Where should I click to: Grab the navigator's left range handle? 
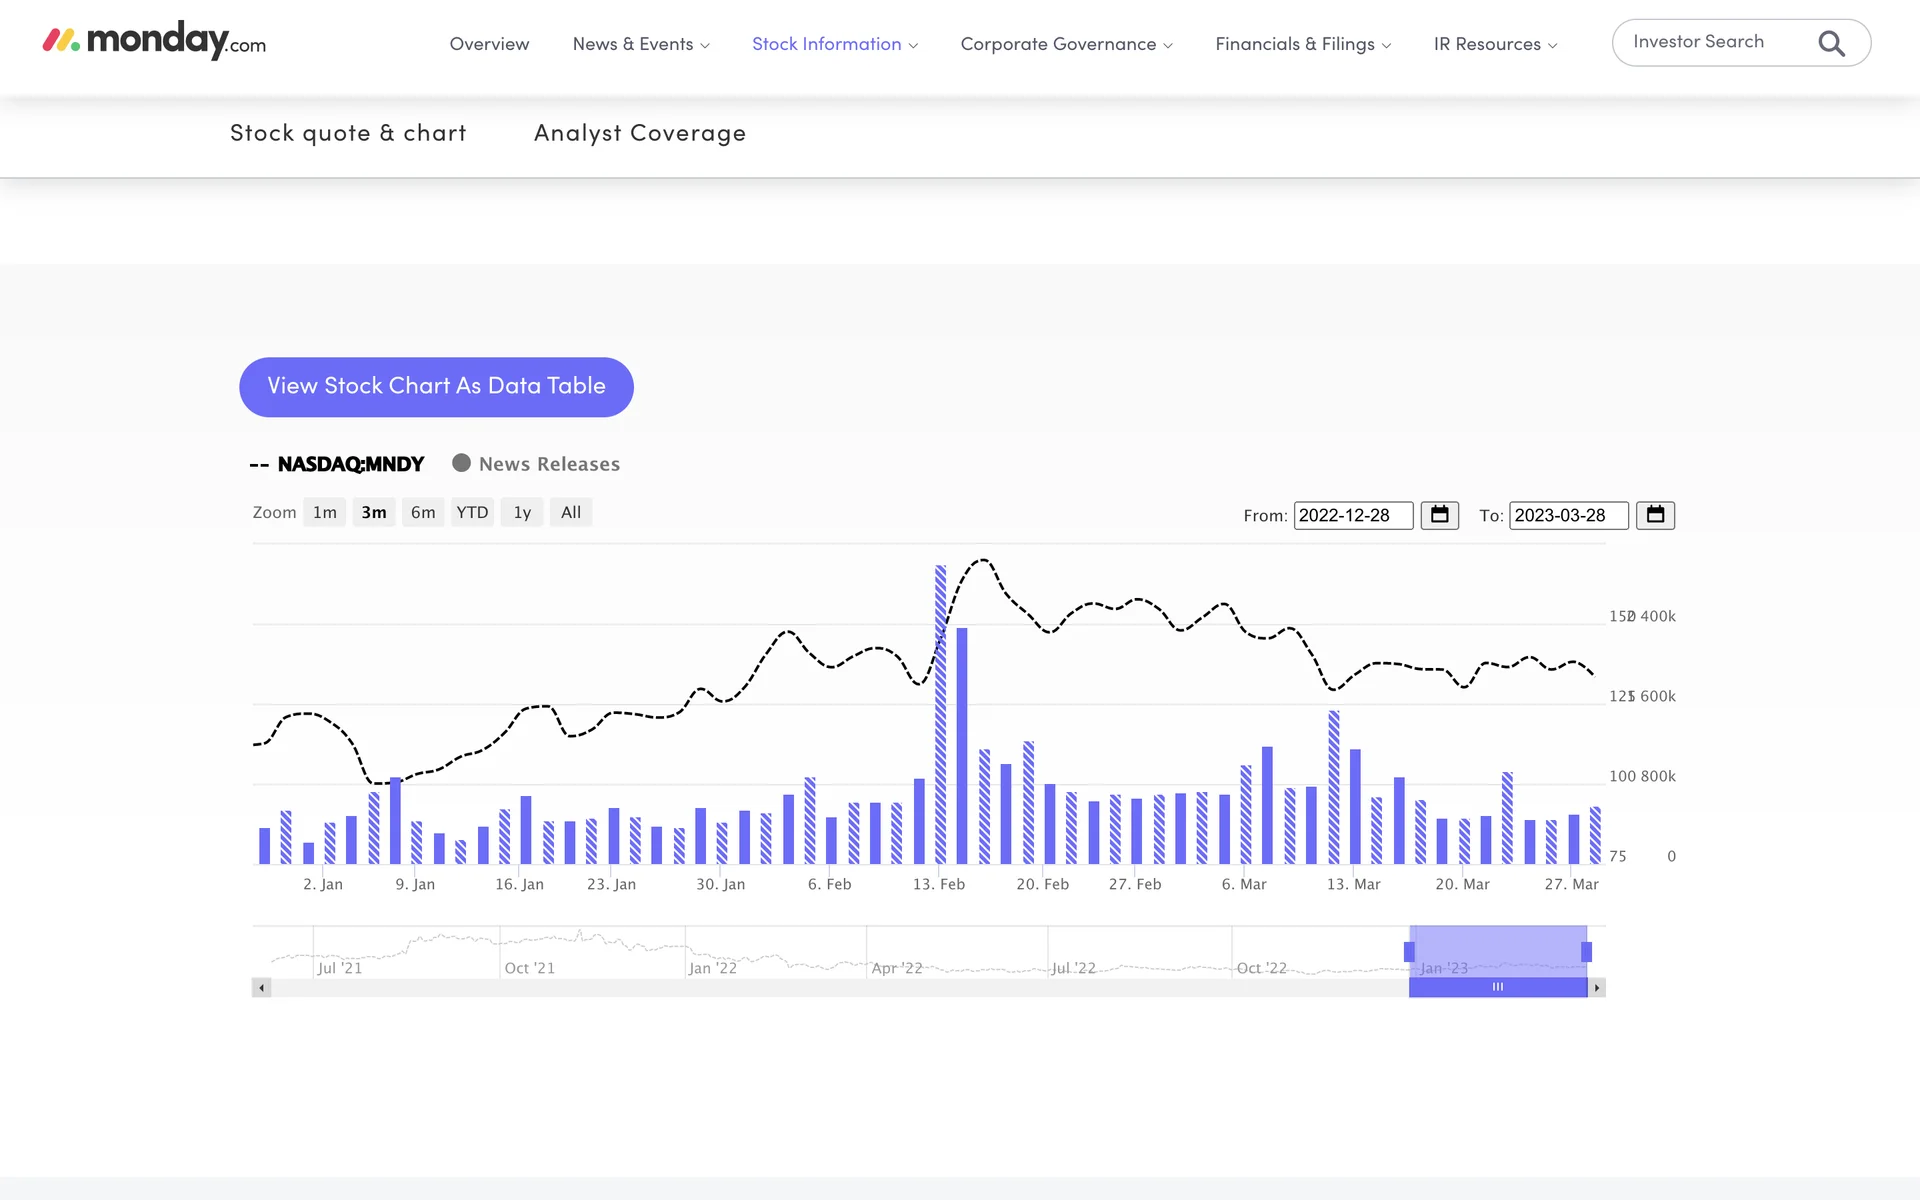1409,951
